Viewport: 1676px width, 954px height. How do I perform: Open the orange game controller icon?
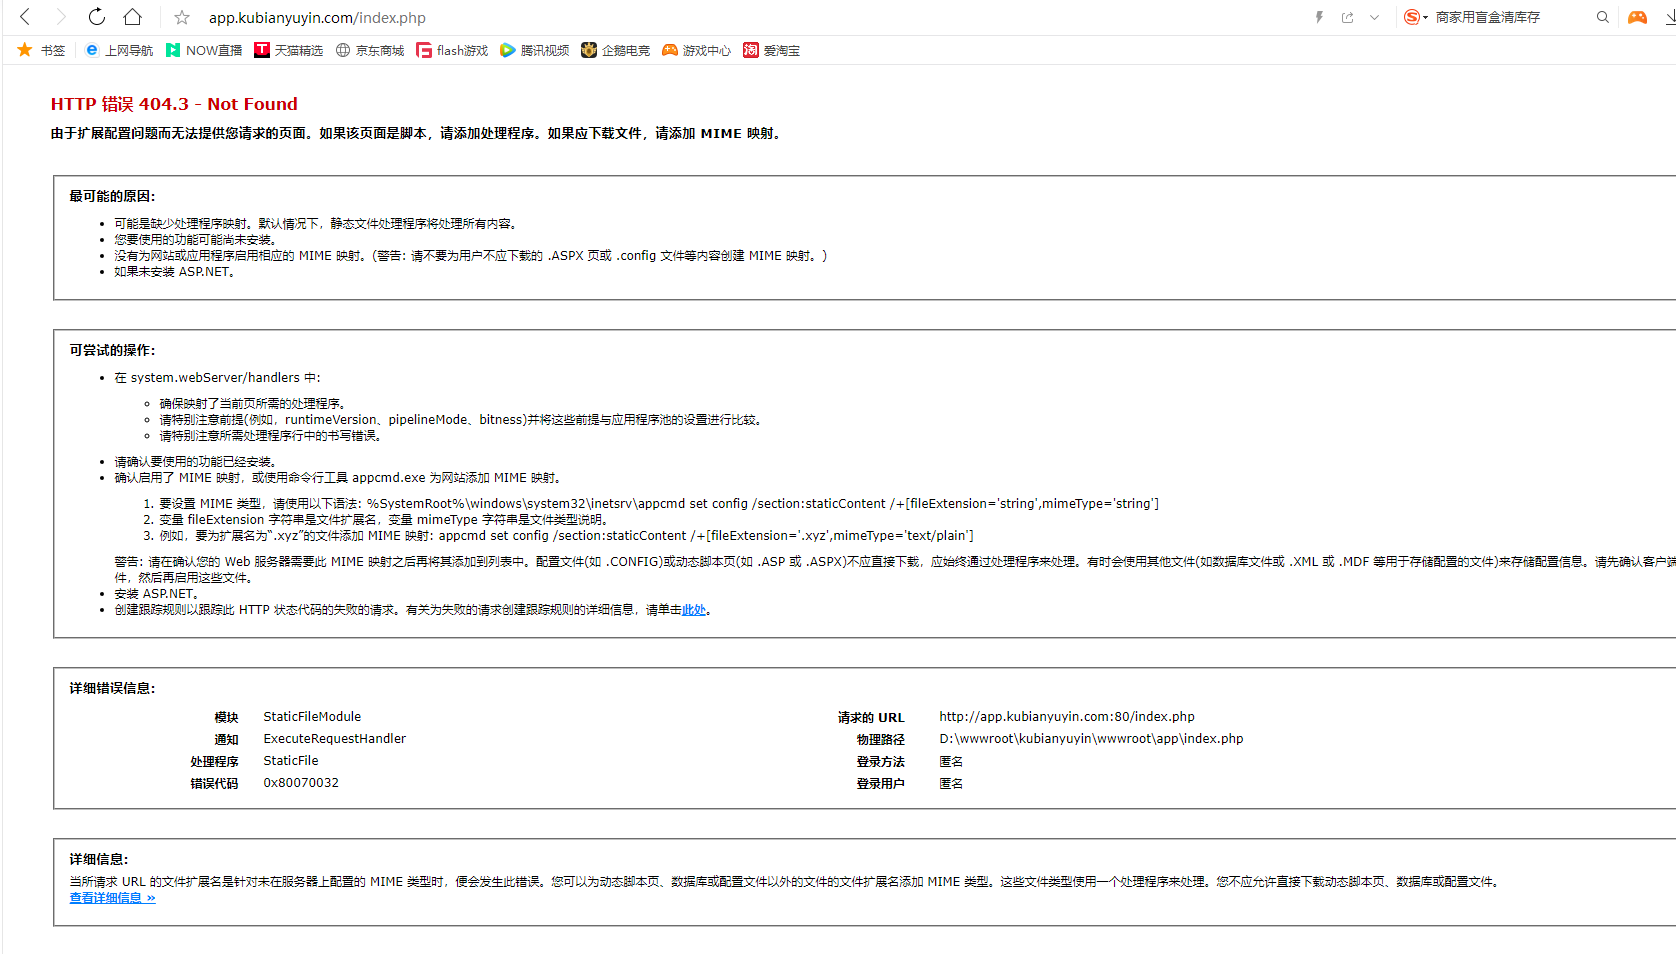click(x=1637, y=17)
